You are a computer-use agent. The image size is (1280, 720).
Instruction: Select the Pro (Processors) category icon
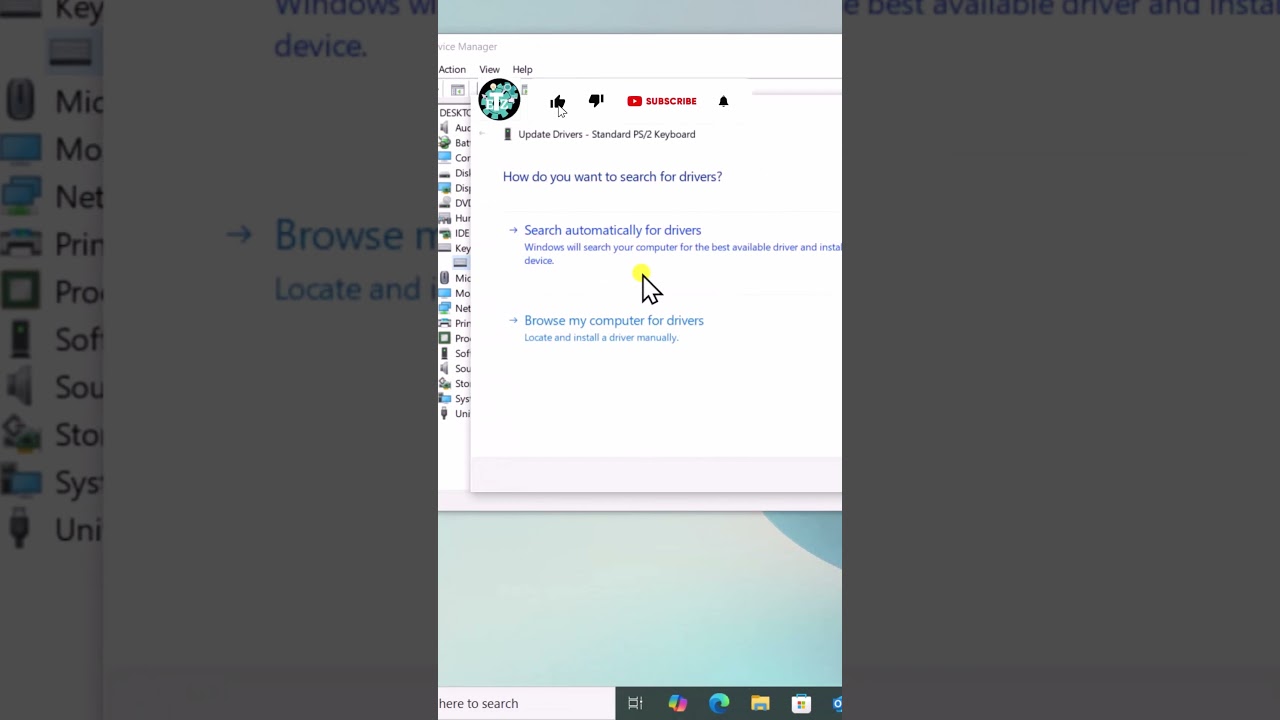pos(444,338)
